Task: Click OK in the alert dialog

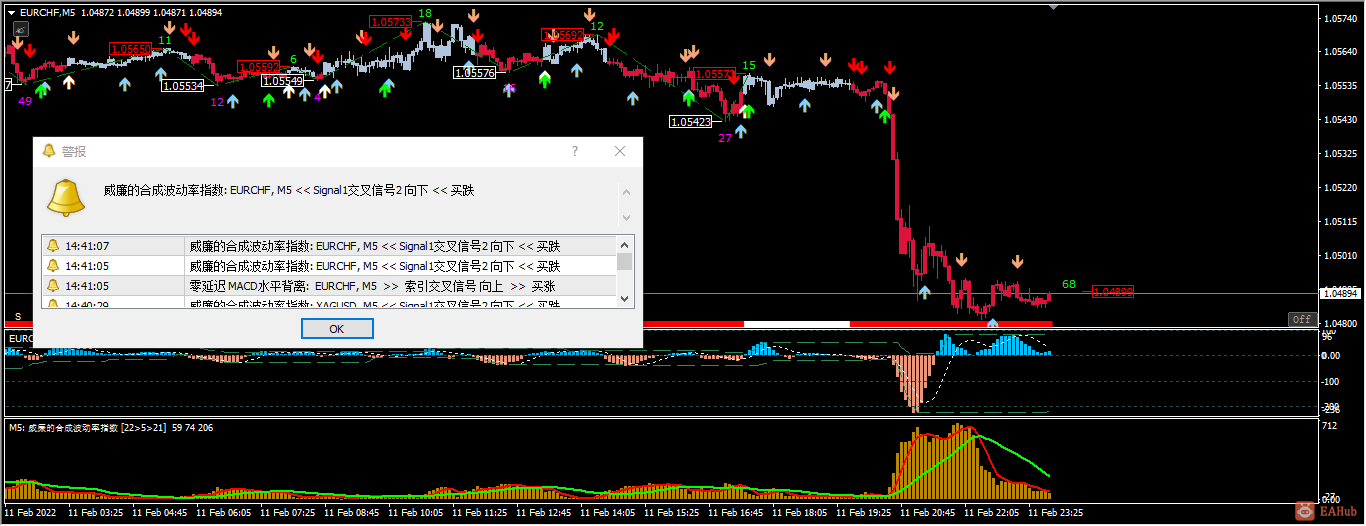Action: [x=337, y=329]
